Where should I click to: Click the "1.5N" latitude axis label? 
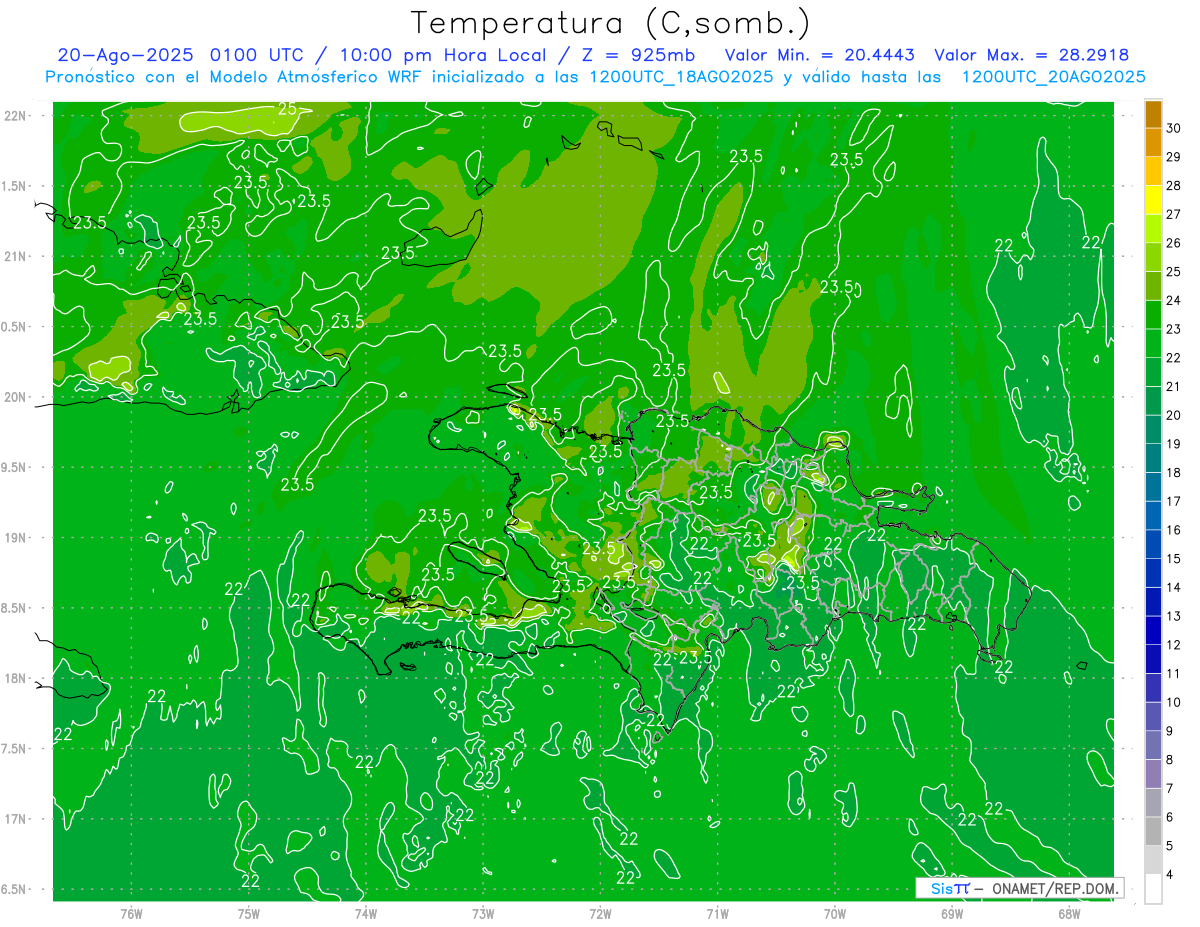click(14, 186)
